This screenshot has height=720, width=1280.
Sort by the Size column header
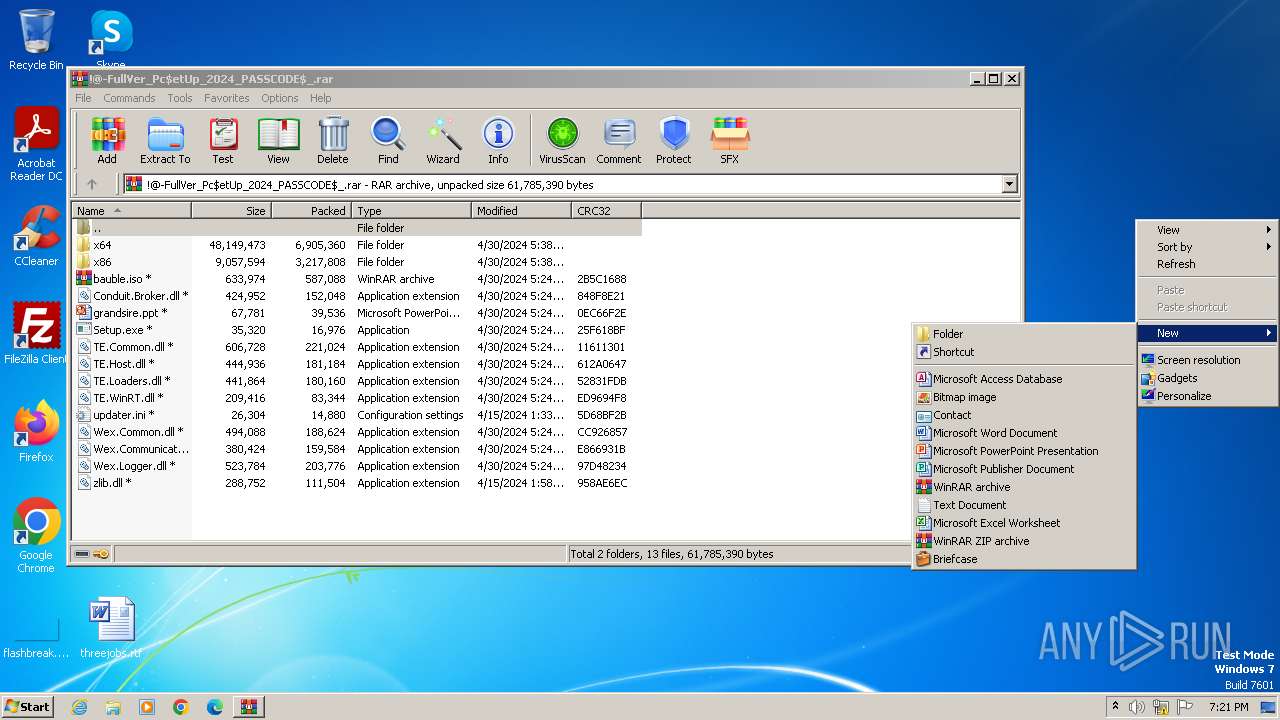tap(232, 211)
